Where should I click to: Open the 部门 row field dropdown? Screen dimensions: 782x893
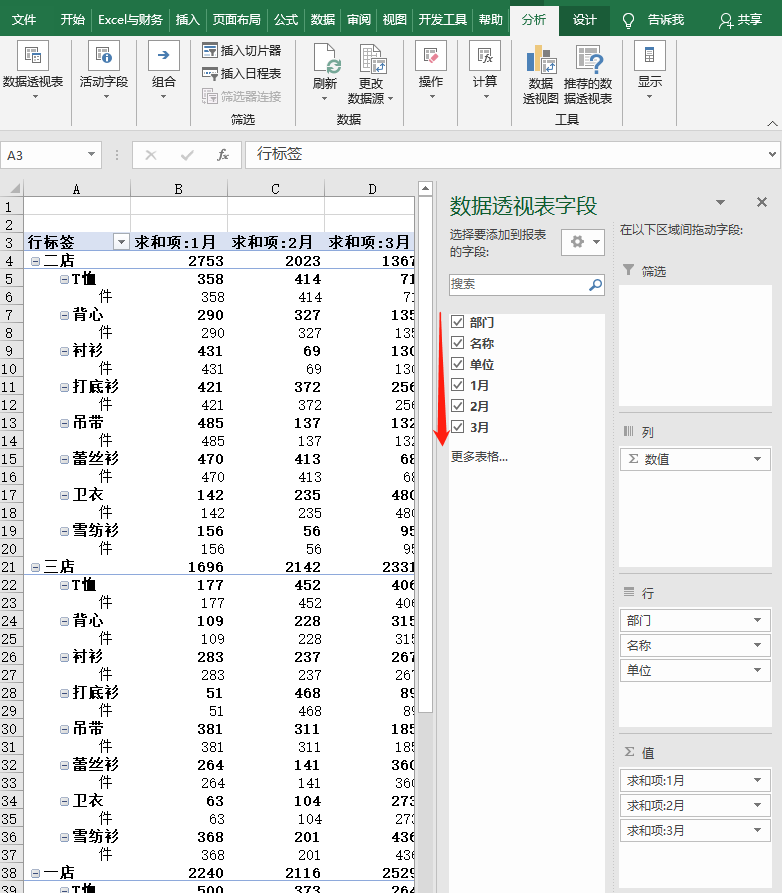coord(758,620)
